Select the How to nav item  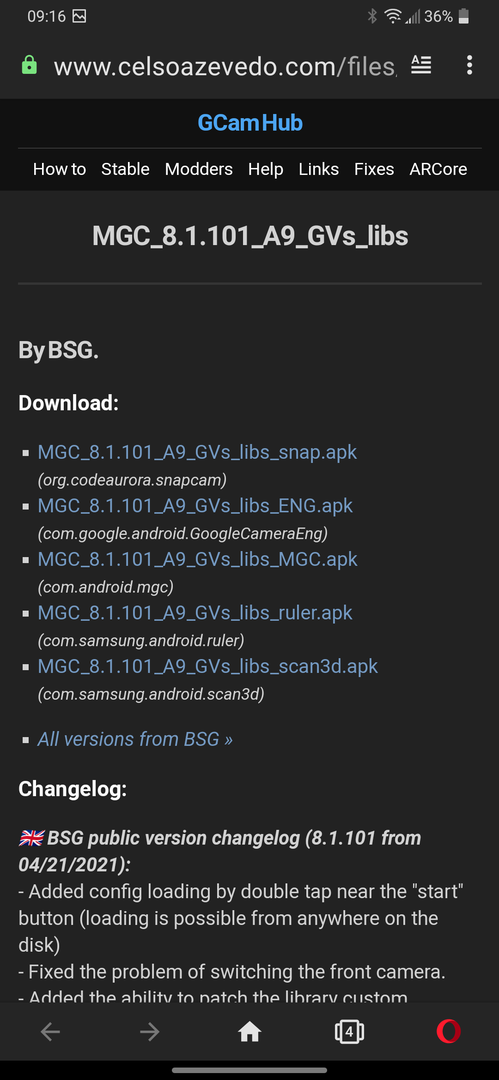tap(59, 169)
